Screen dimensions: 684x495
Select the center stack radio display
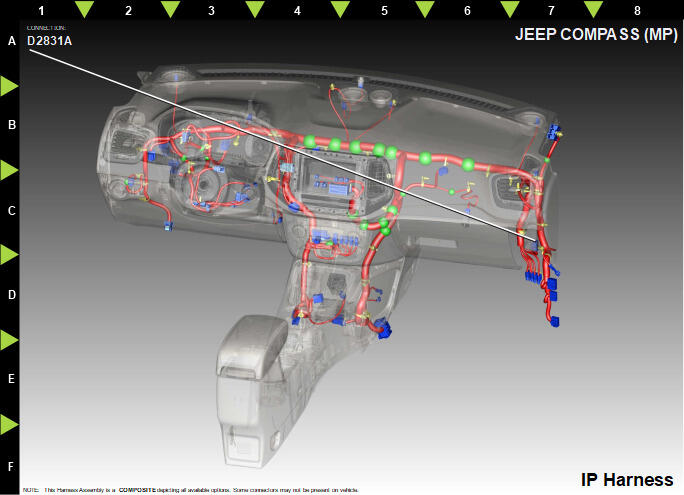329,185
